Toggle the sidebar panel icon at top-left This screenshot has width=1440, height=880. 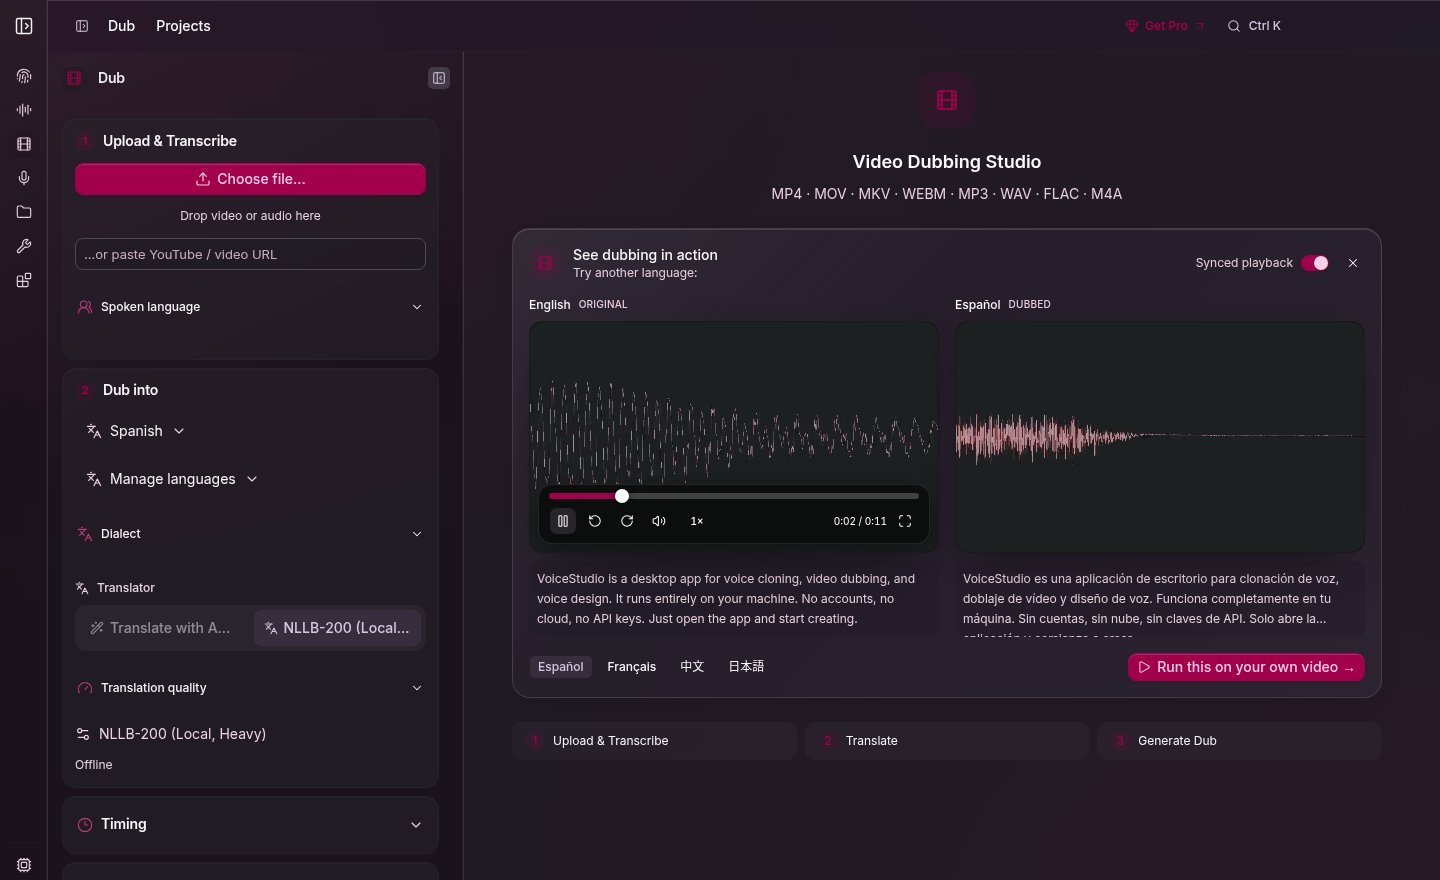click(24, 26)
